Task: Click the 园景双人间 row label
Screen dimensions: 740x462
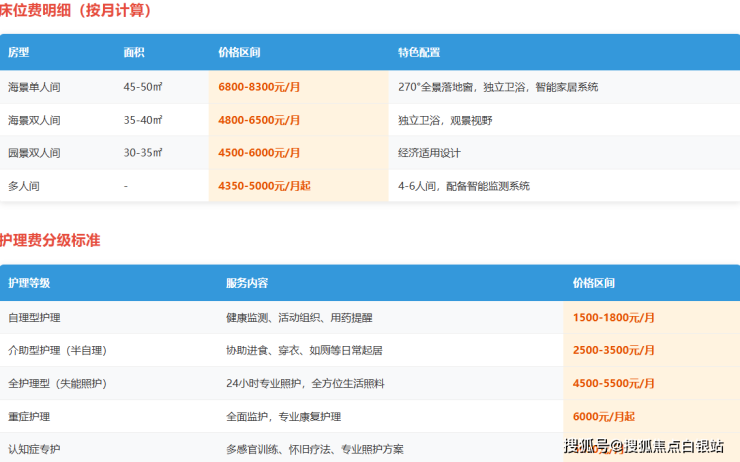Action: point(34,153)
